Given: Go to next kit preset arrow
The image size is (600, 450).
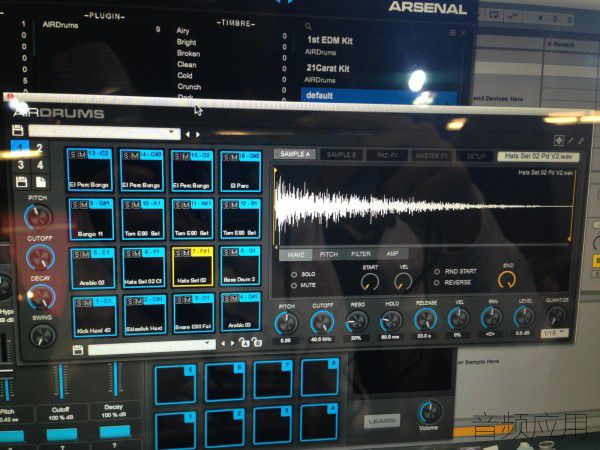Looking at the screenshot, I should [197, 134].
